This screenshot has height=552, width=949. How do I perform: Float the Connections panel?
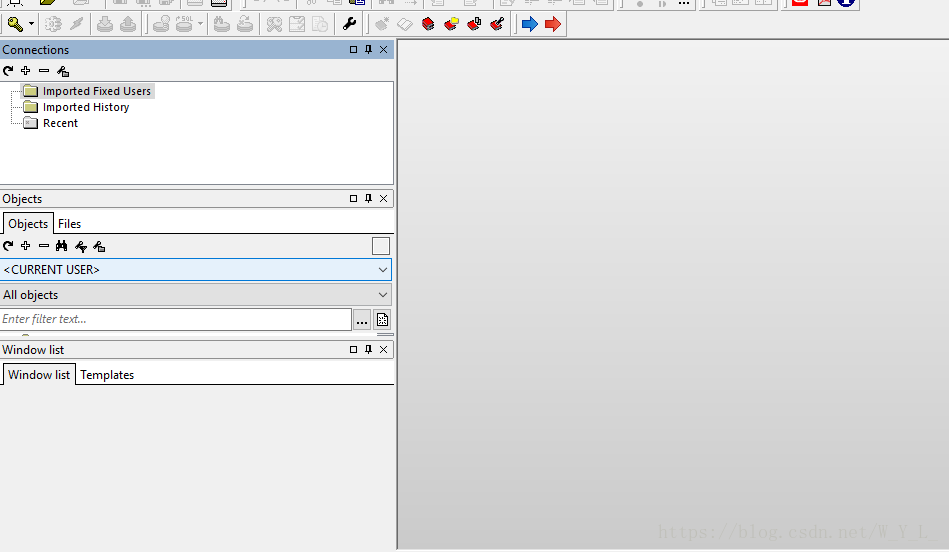click(353, 50)
